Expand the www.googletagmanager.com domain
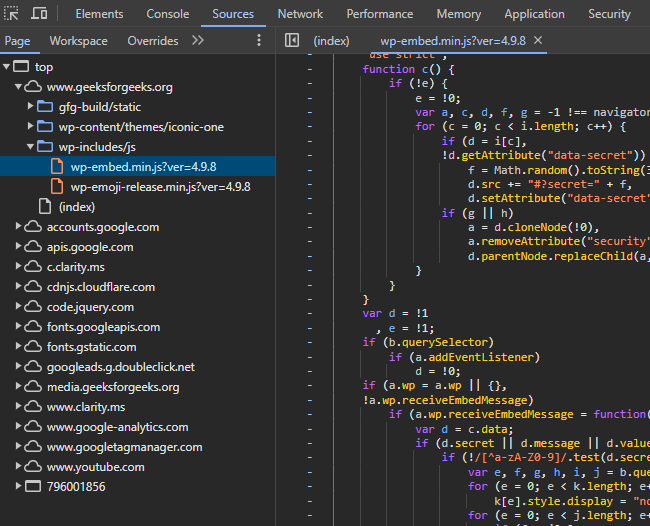 coord(18,446)
